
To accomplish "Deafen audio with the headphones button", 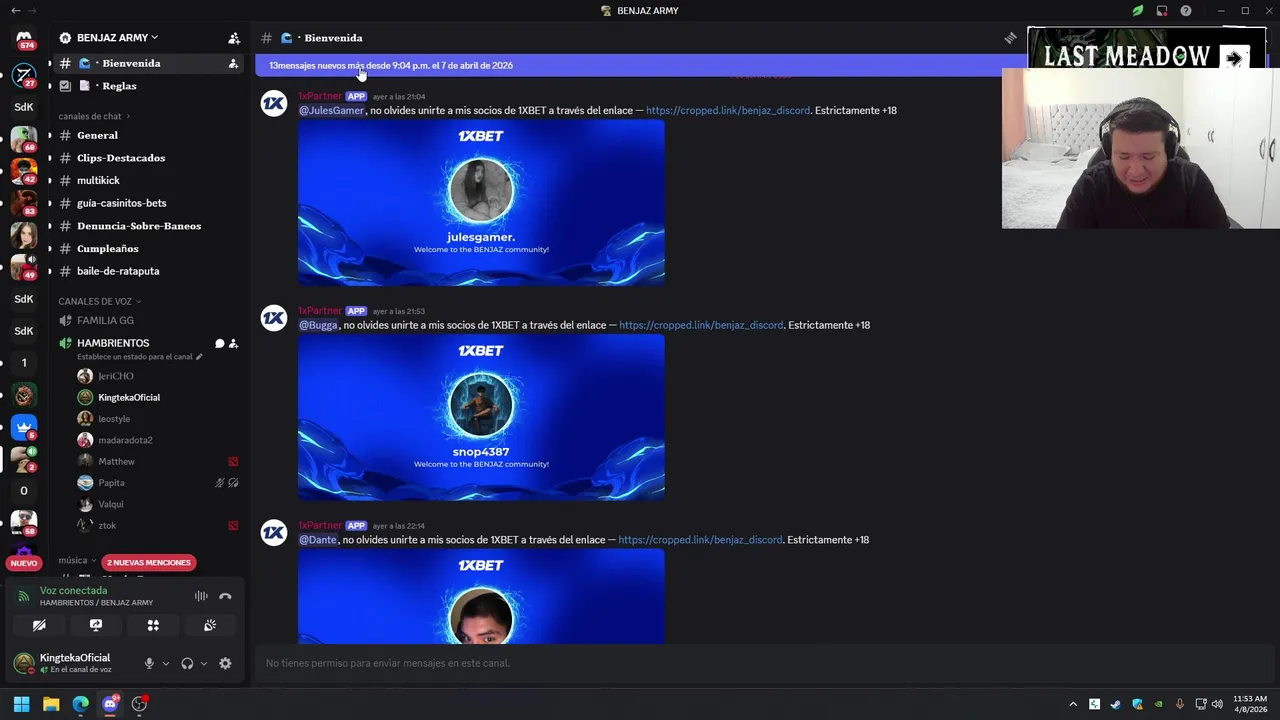I will (187, 663).
